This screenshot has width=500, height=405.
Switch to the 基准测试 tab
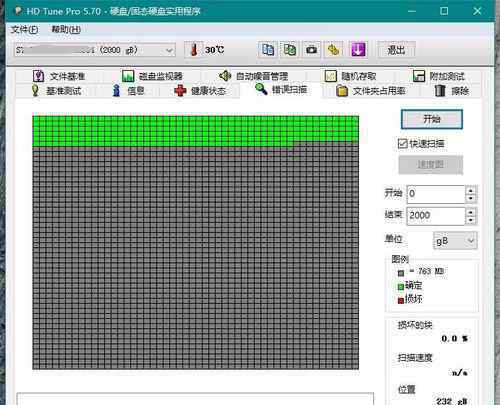pyautogui.click(x=56, y=90)
